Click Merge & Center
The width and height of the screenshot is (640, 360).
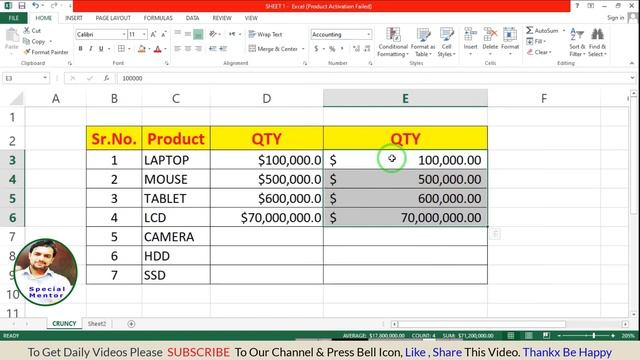coord(273,49)
